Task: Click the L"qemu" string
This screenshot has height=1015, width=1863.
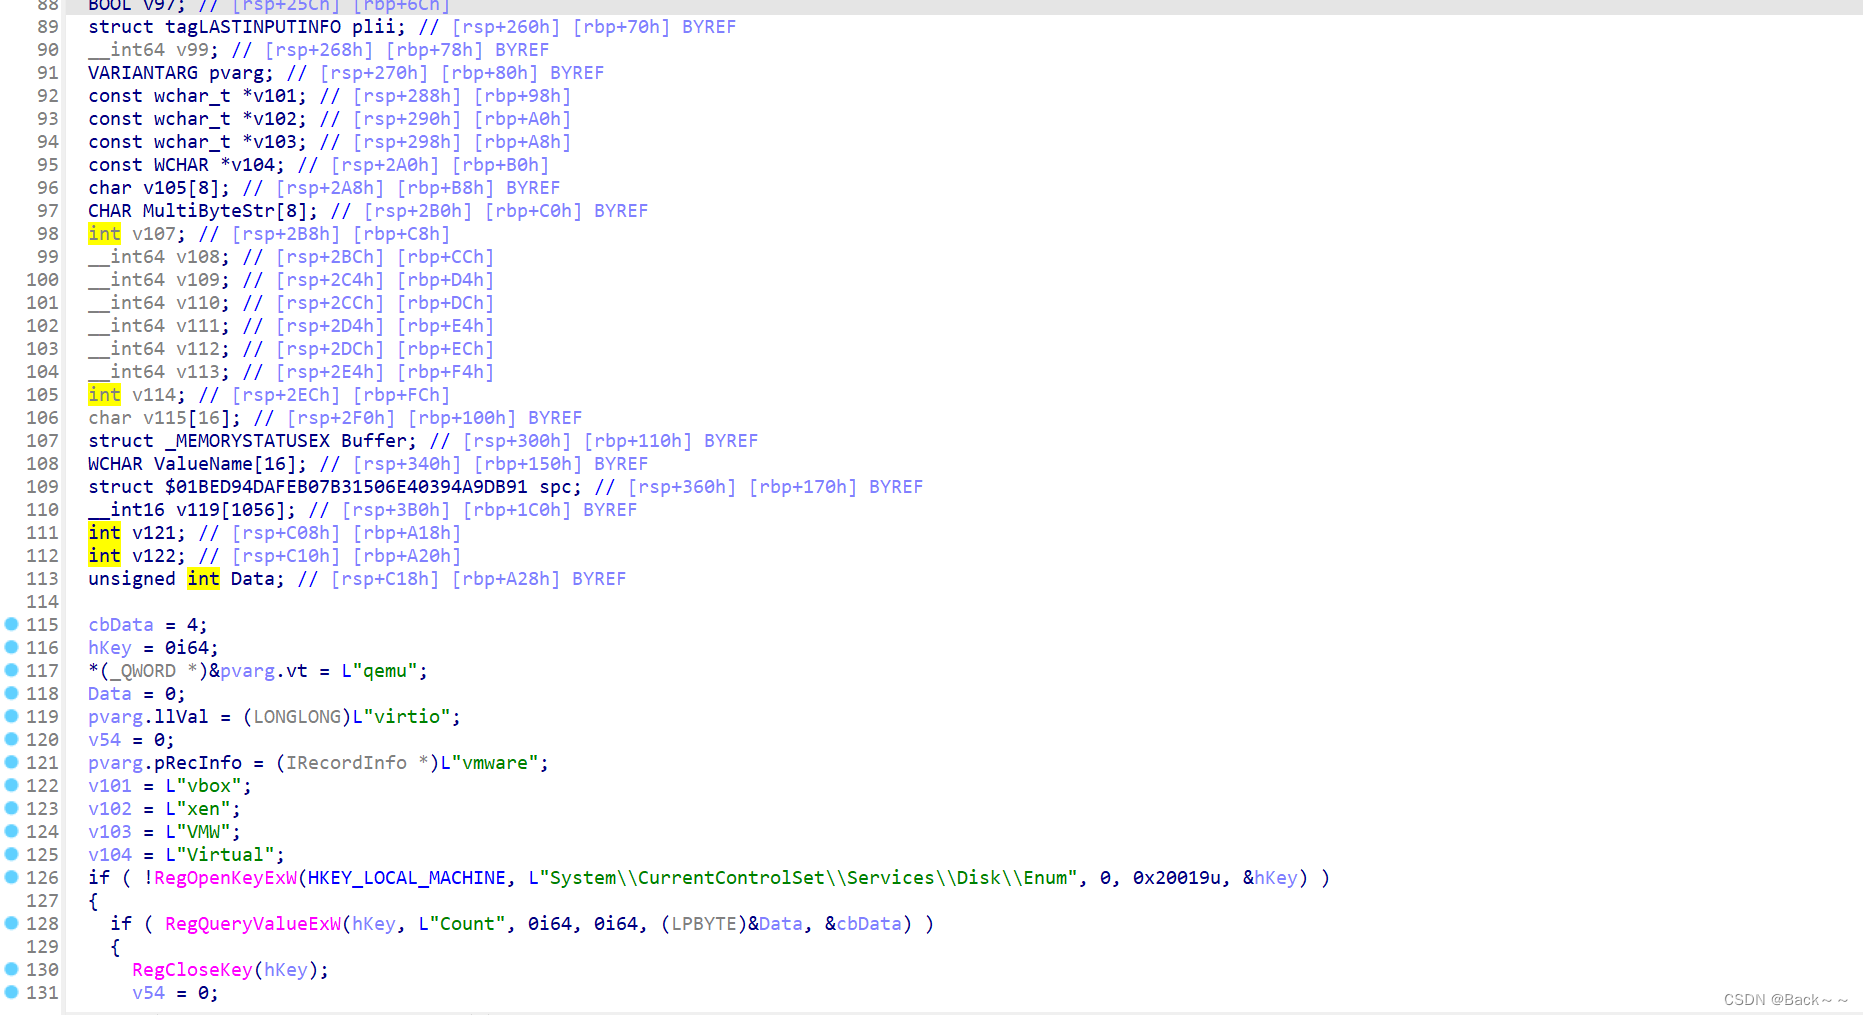Action: click(379, 671)
